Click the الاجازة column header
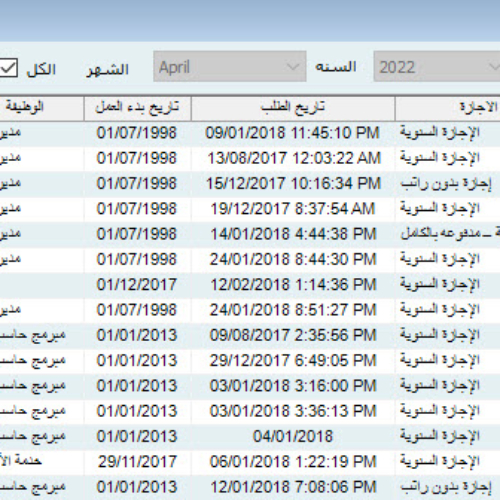The width and height of the screenshot is (500, 500). (448, 108)
